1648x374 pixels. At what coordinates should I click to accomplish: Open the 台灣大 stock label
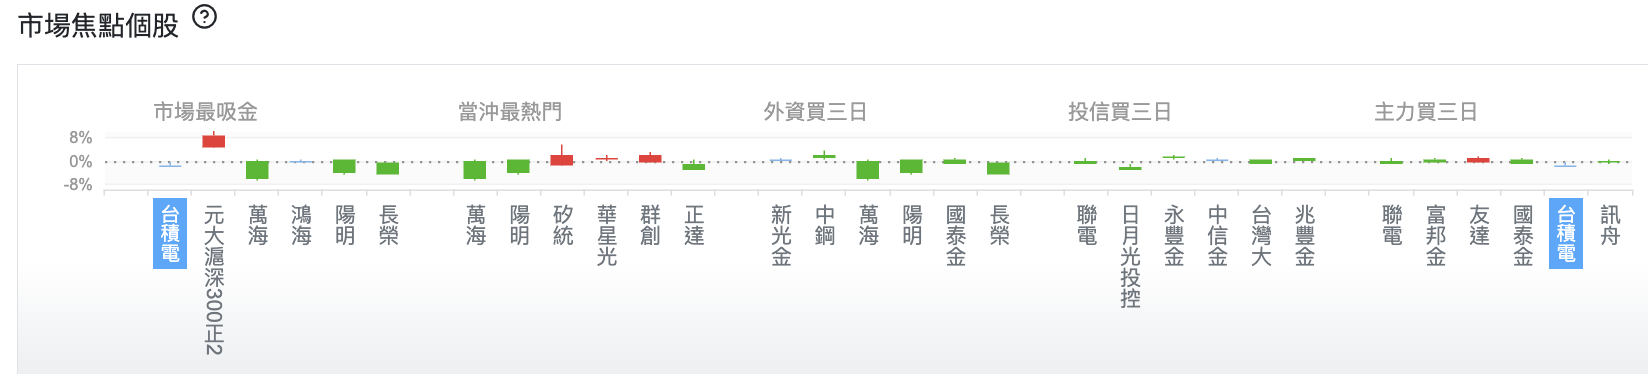pos(1261,236)
